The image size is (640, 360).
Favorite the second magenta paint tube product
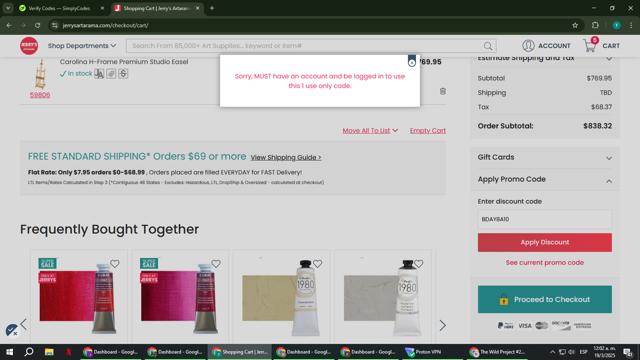216,264
